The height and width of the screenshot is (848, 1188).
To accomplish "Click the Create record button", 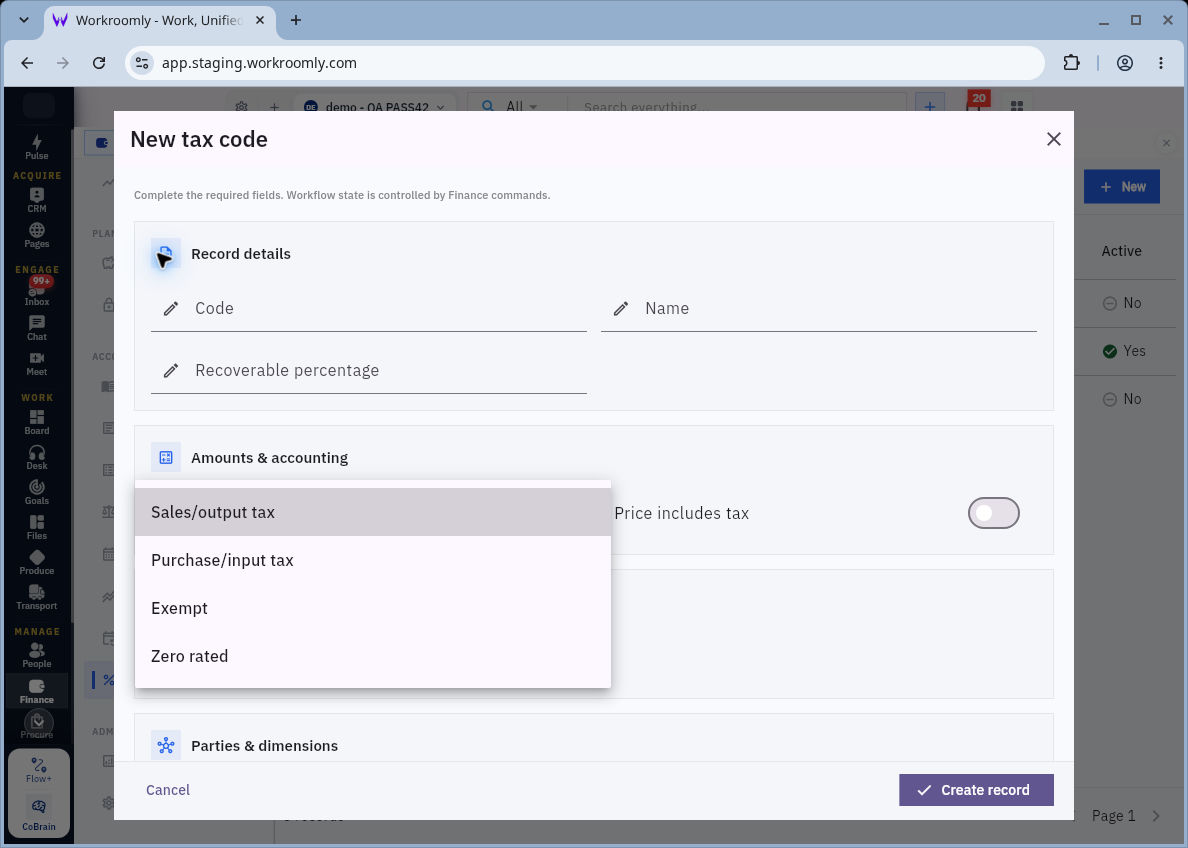I will pos(976,790).
